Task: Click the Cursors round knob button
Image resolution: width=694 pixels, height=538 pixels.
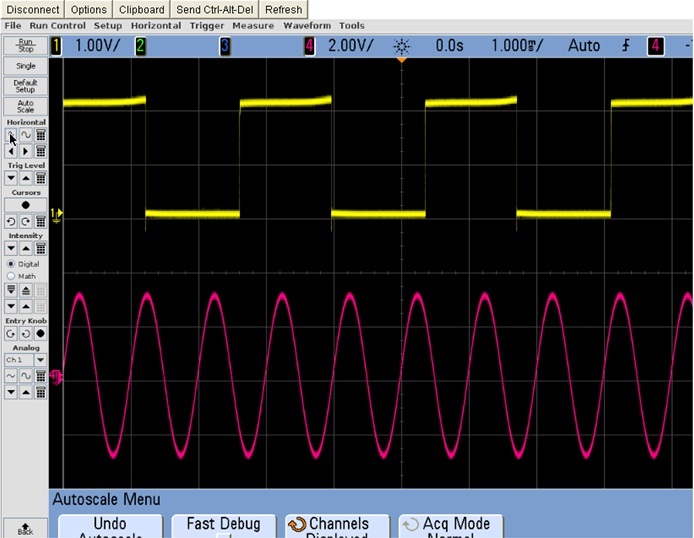Action: point(26,204)
